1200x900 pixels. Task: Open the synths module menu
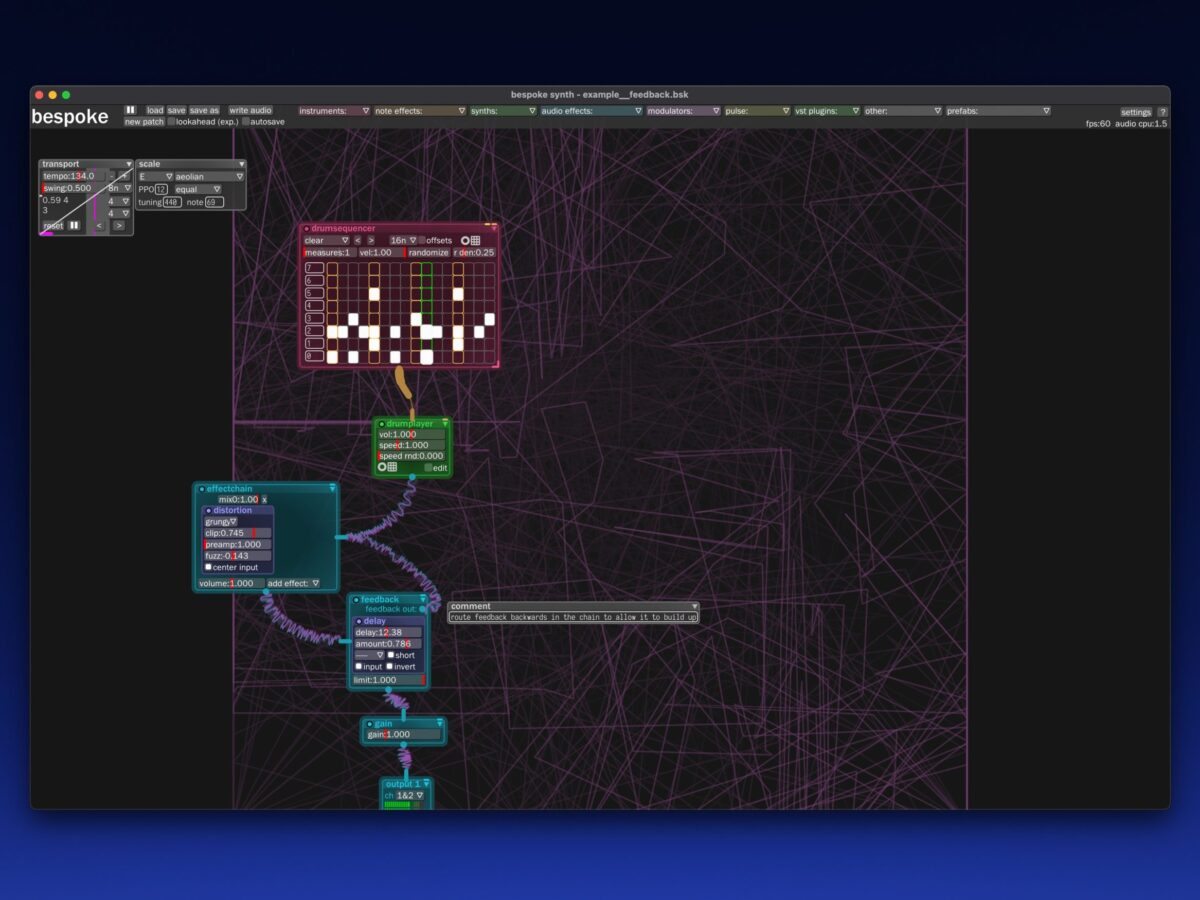pyautogui.click(x=503, y=111)
